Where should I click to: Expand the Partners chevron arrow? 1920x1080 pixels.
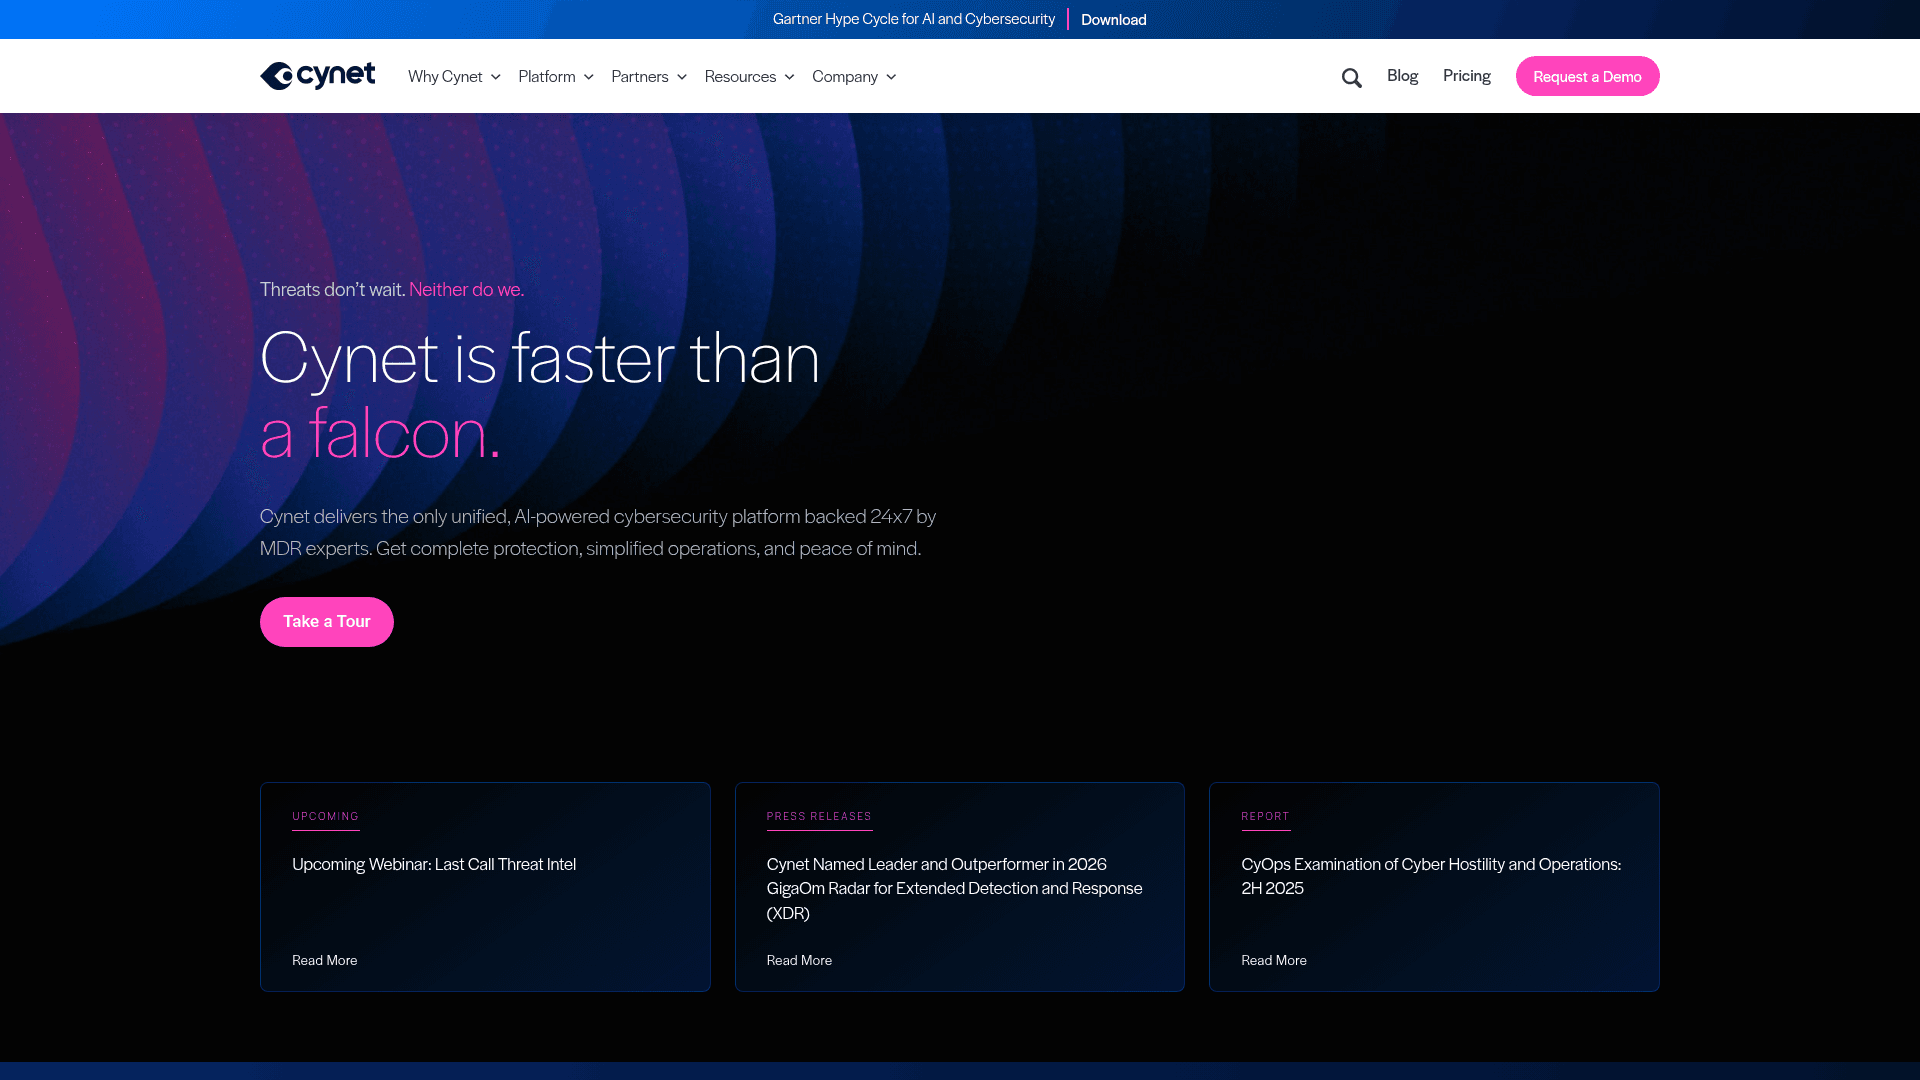point(681,77)
